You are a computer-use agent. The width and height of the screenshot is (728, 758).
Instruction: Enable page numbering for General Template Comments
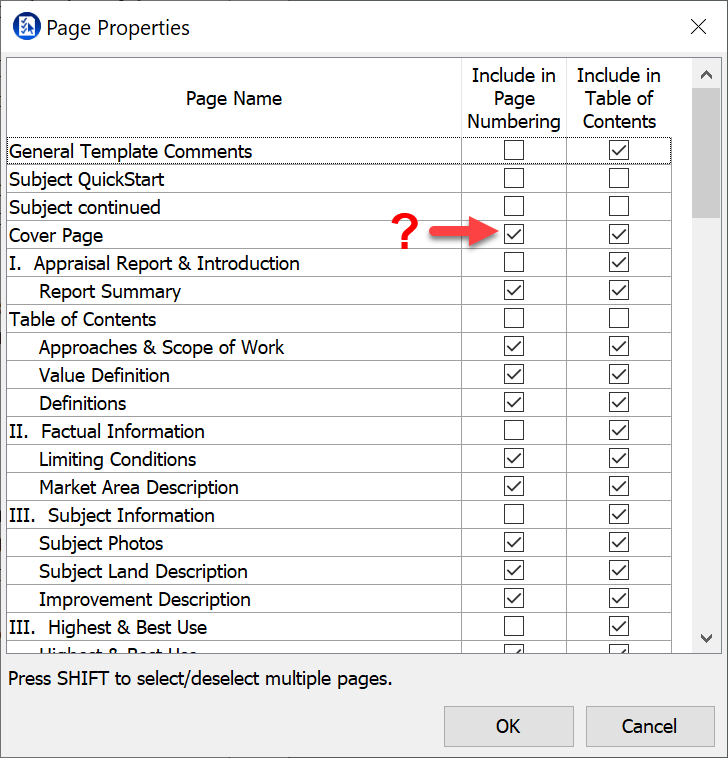pyautogui.click(x=514, y=151)
